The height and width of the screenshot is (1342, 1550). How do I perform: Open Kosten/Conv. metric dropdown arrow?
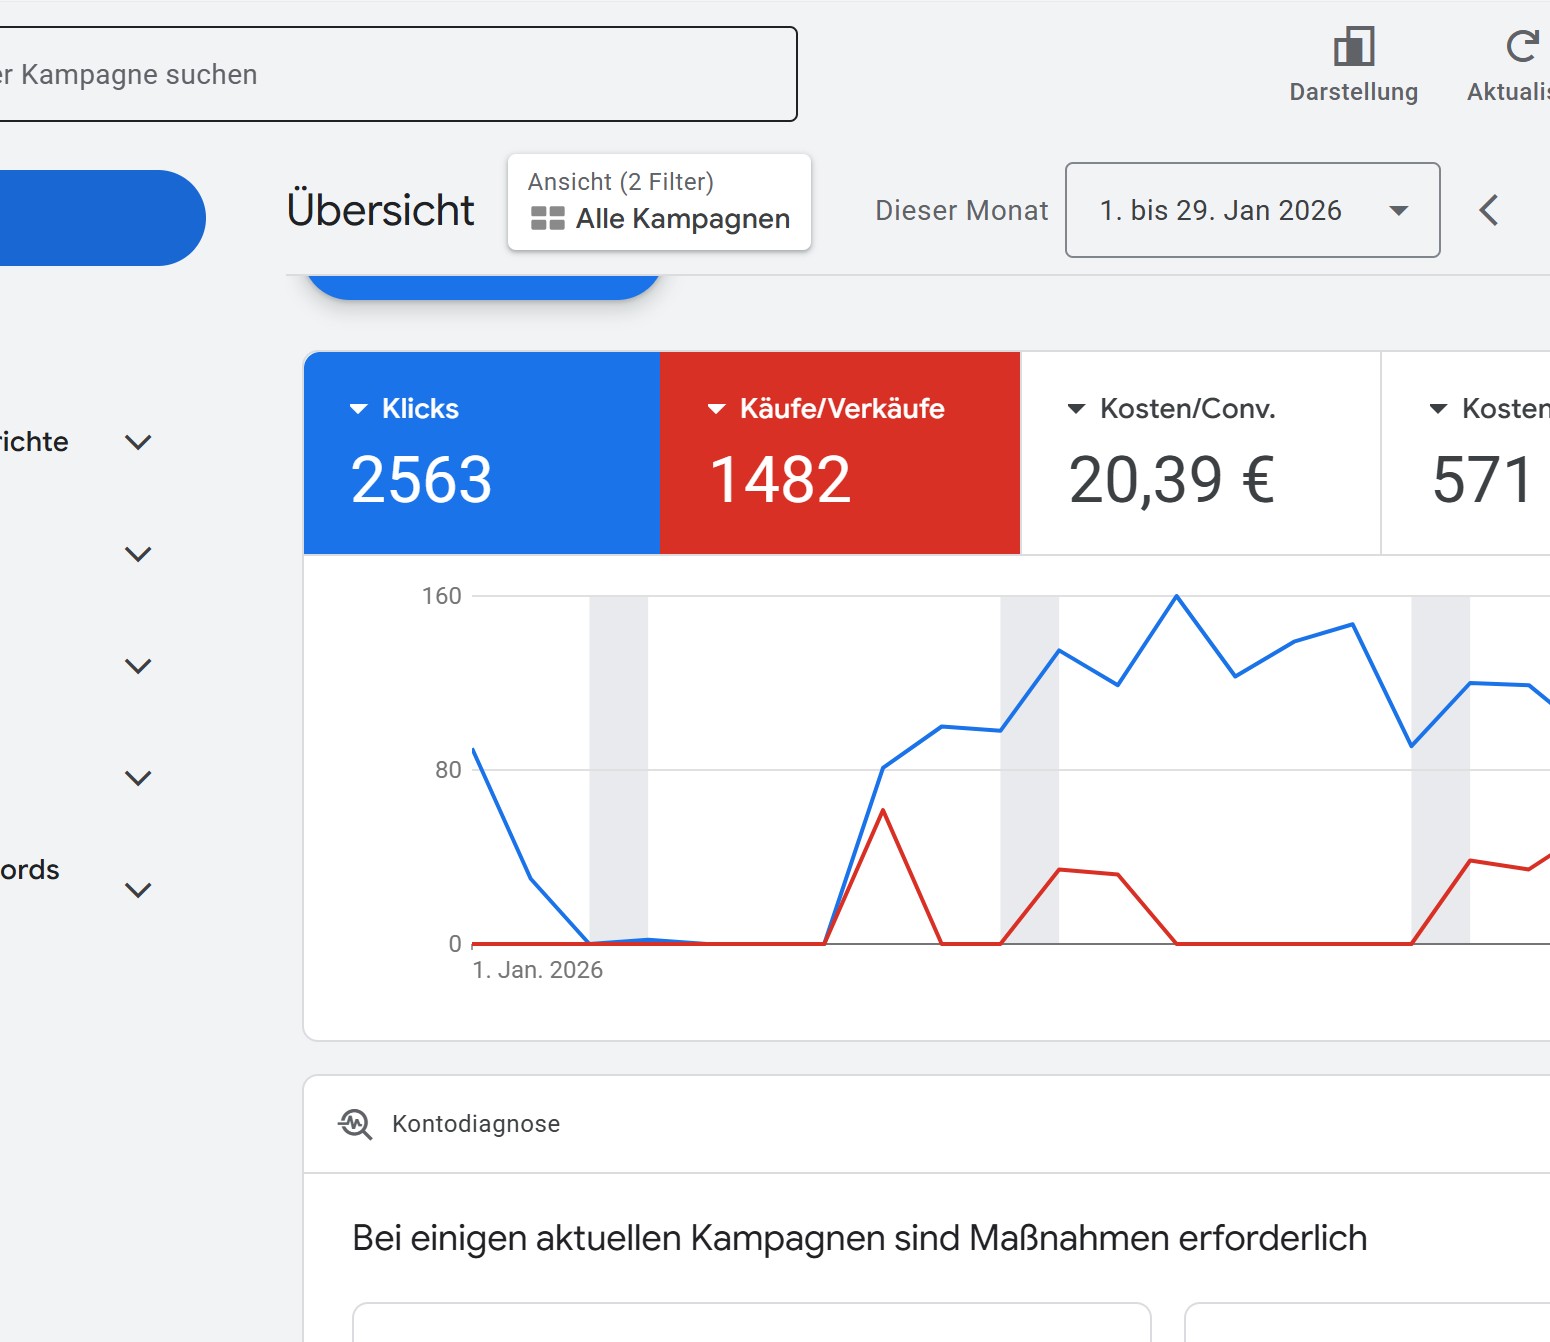(1076, 409)
